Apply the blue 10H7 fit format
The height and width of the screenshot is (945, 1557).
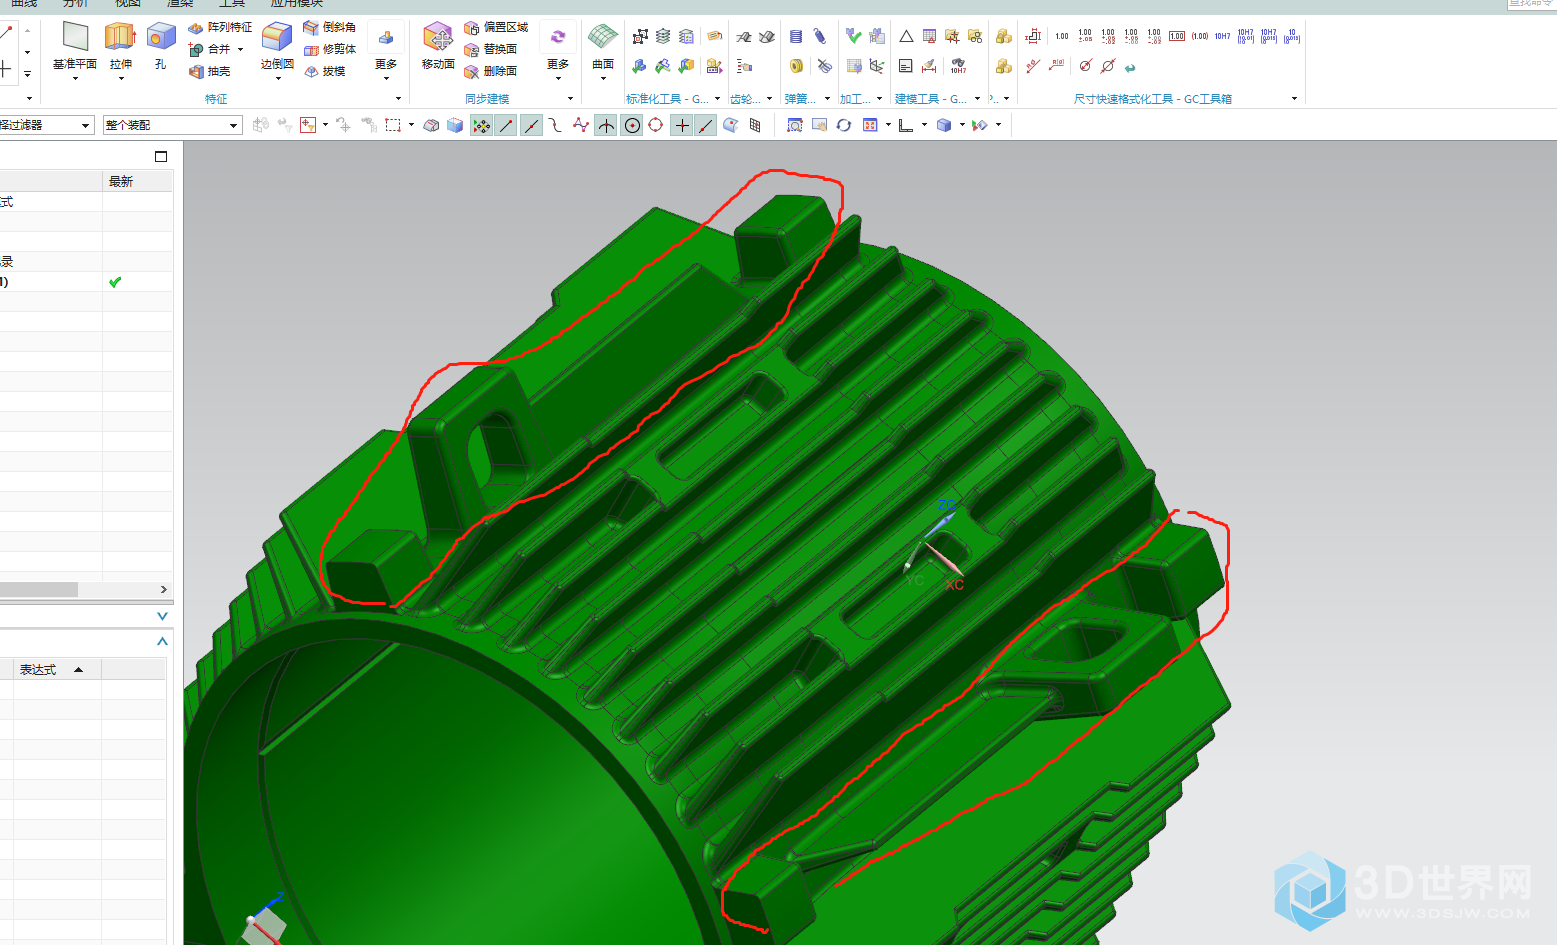point(1223,37)
